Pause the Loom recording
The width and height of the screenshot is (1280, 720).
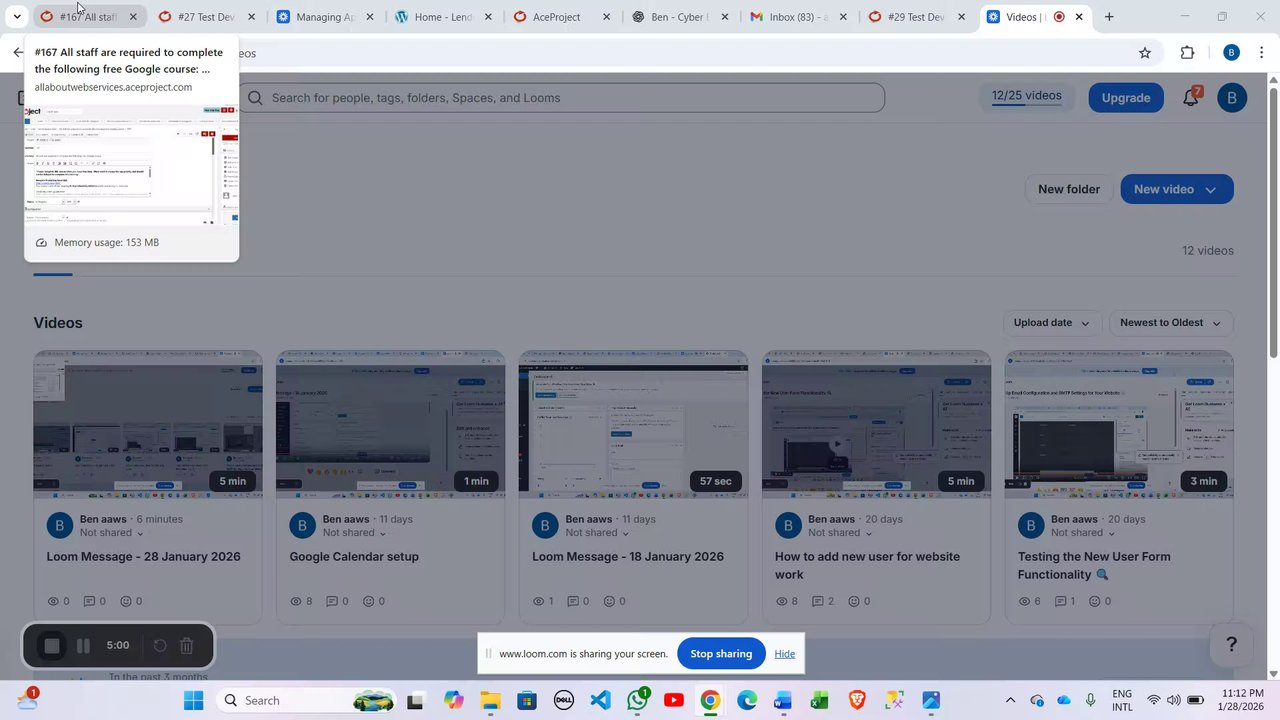pos(84,646)
